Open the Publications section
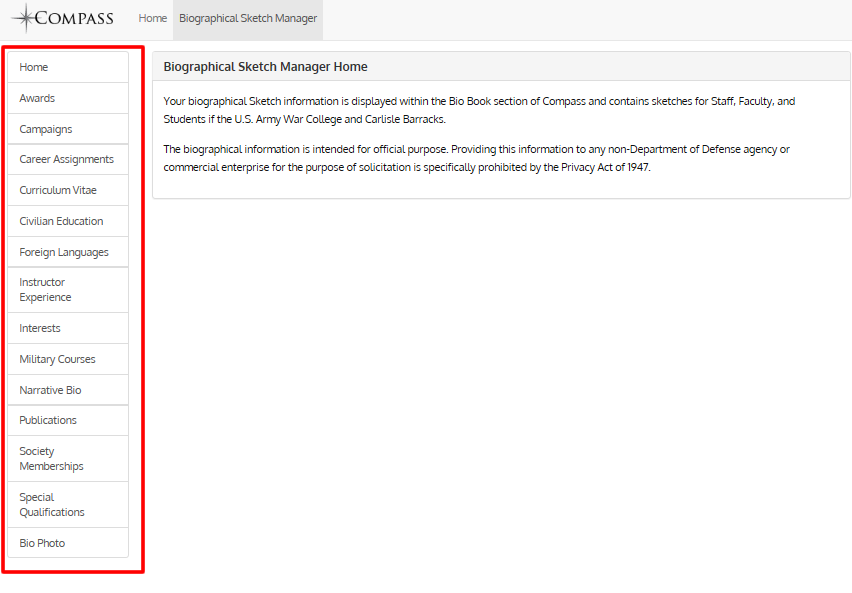 click(68, 420)
